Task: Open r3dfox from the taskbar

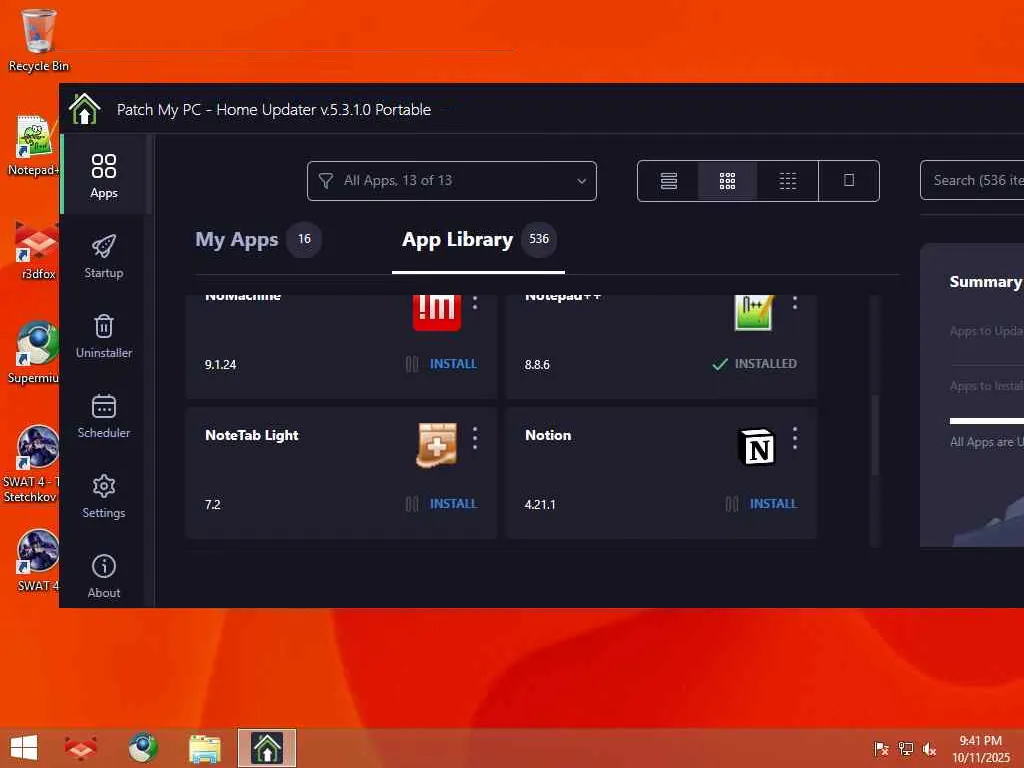Action: pos(81,748)
